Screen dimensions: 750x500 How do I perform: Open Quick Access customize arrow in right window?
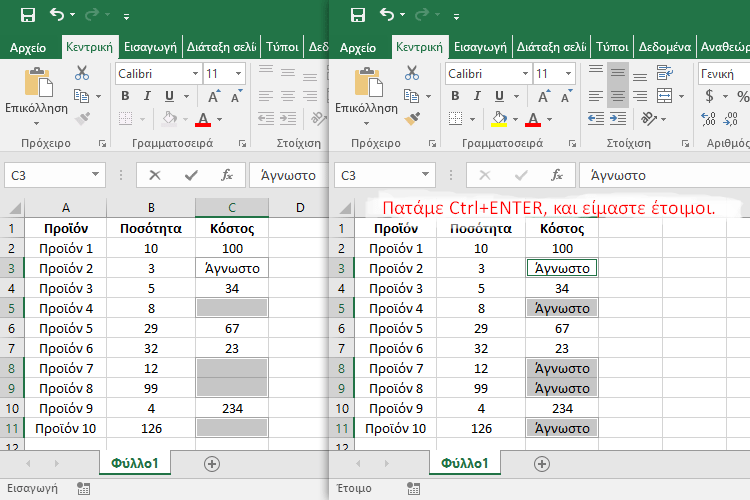(x=456, y=17)
